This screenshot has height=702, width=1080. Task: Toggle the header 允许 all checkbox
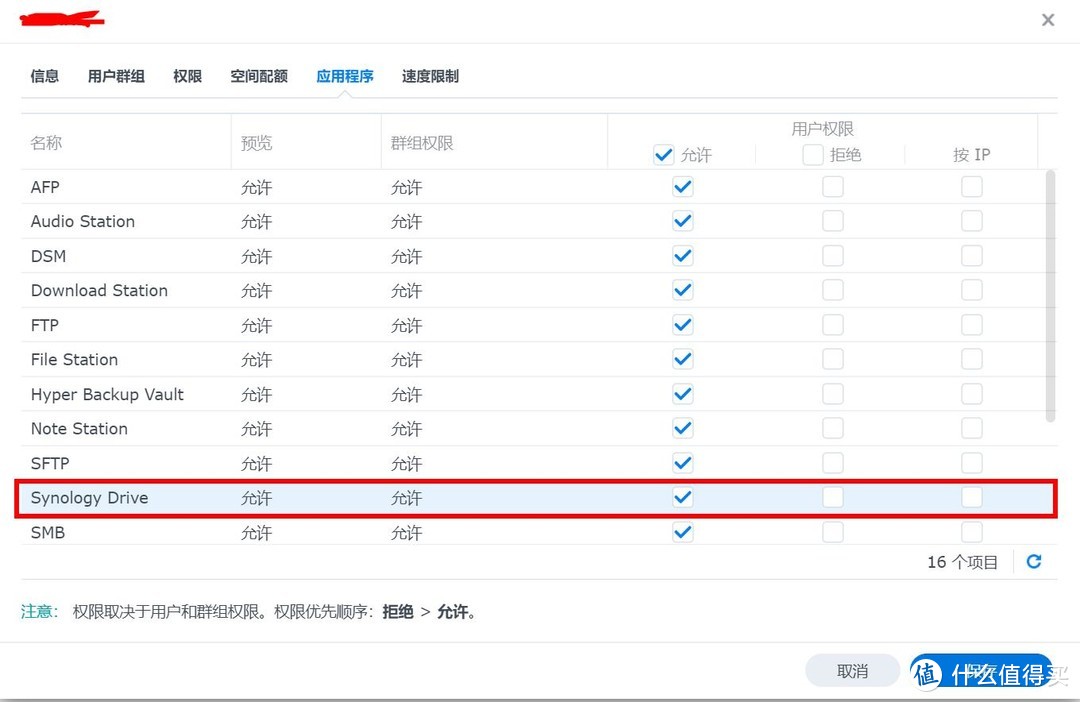(663, 154)
